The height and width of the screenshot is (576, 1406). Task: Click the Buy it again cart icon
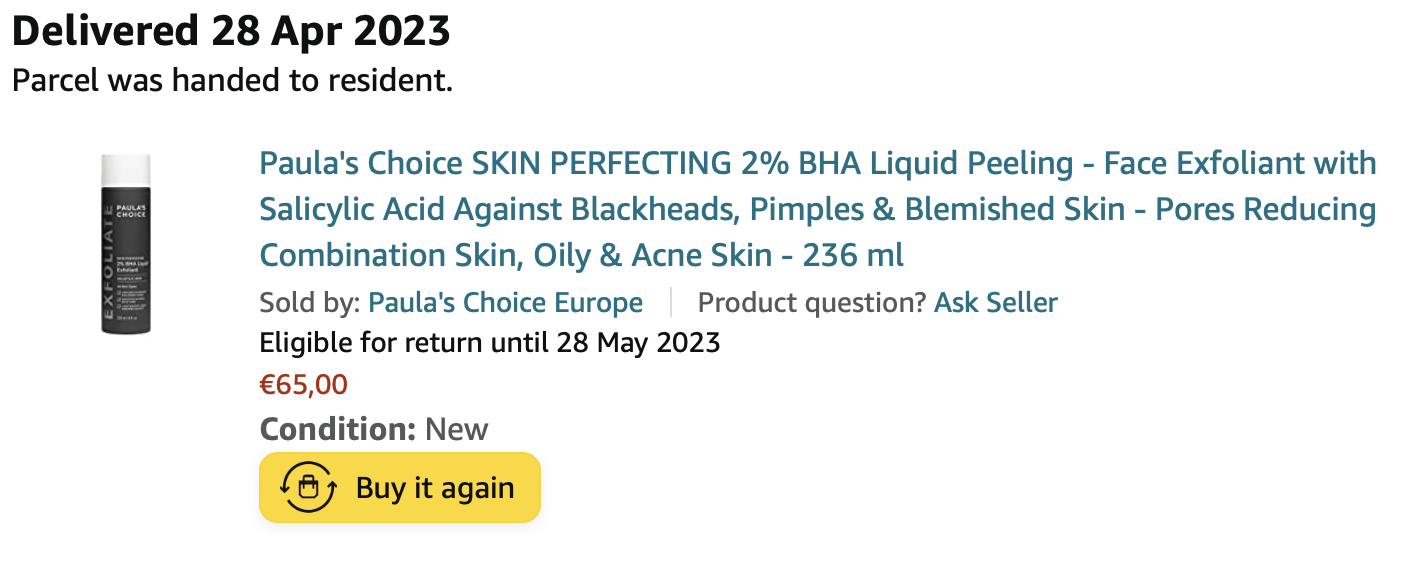tap(309, 487)
